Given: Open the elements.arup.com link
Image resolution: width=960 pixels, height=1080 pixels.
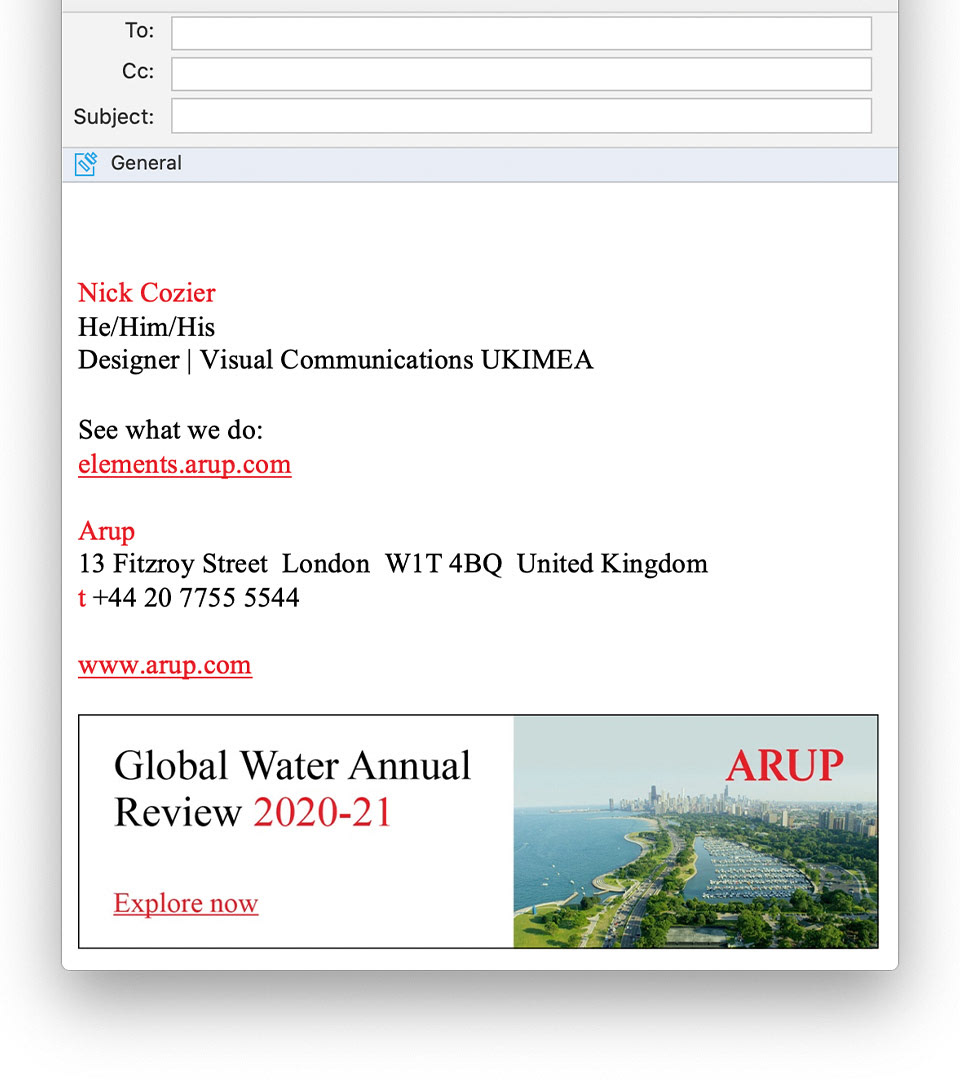Looking at the screenshot, I should 185,464.
